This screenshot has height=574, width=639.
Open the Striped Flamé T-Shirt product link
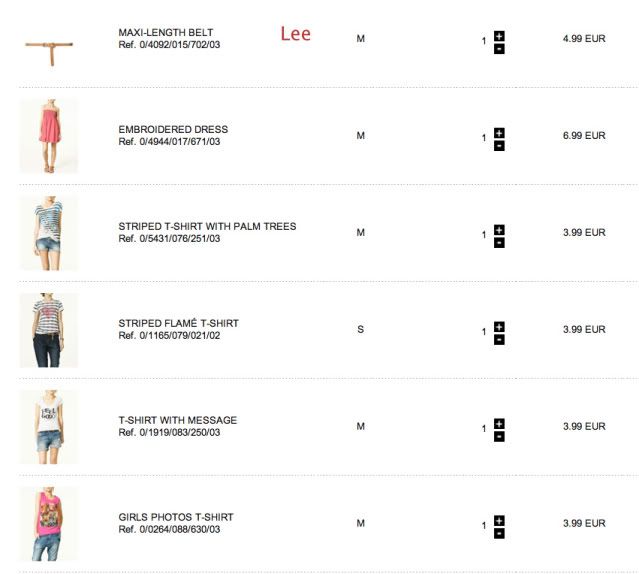(x=178, y=323)
